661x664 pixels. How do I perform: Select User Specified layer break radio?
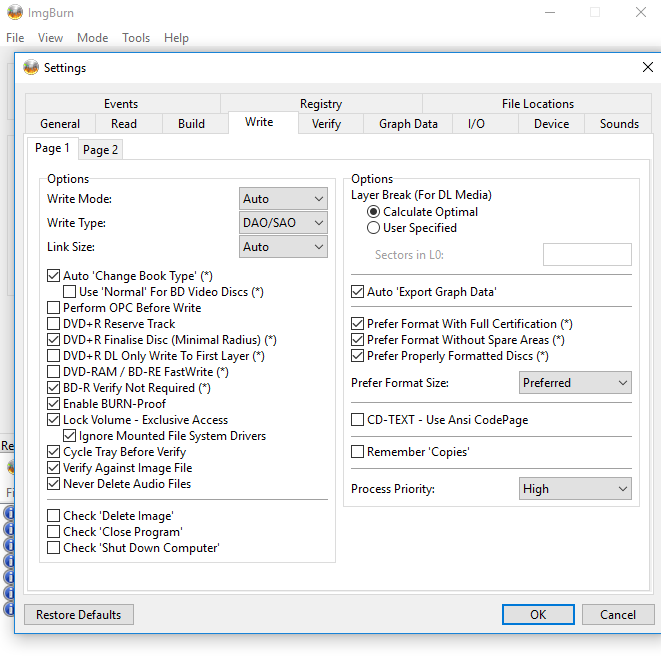[373, 228]
